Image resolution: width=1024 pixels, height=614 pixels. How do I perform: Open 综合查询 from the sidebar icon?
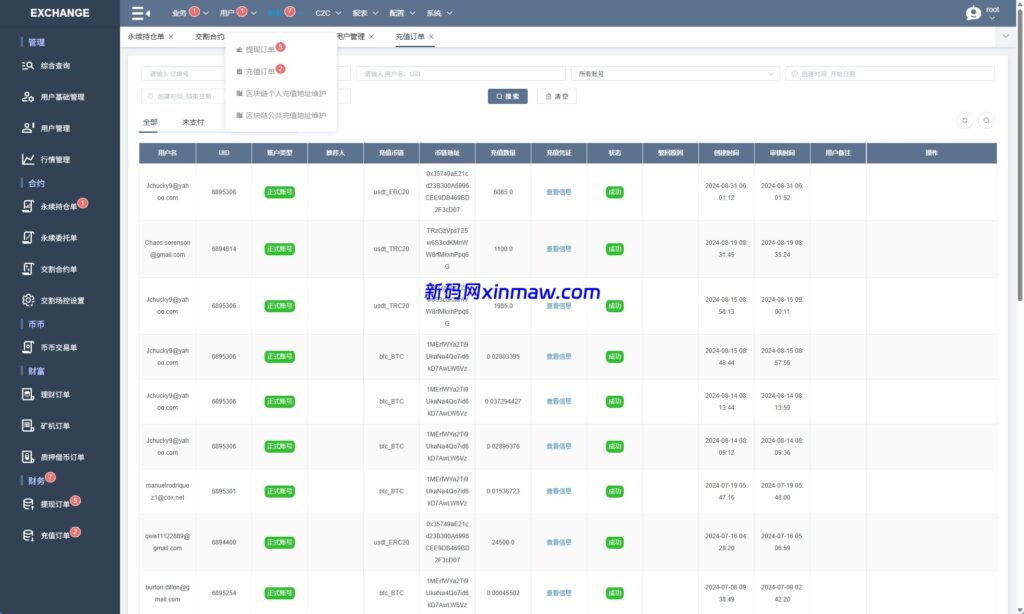coord(29,66)
